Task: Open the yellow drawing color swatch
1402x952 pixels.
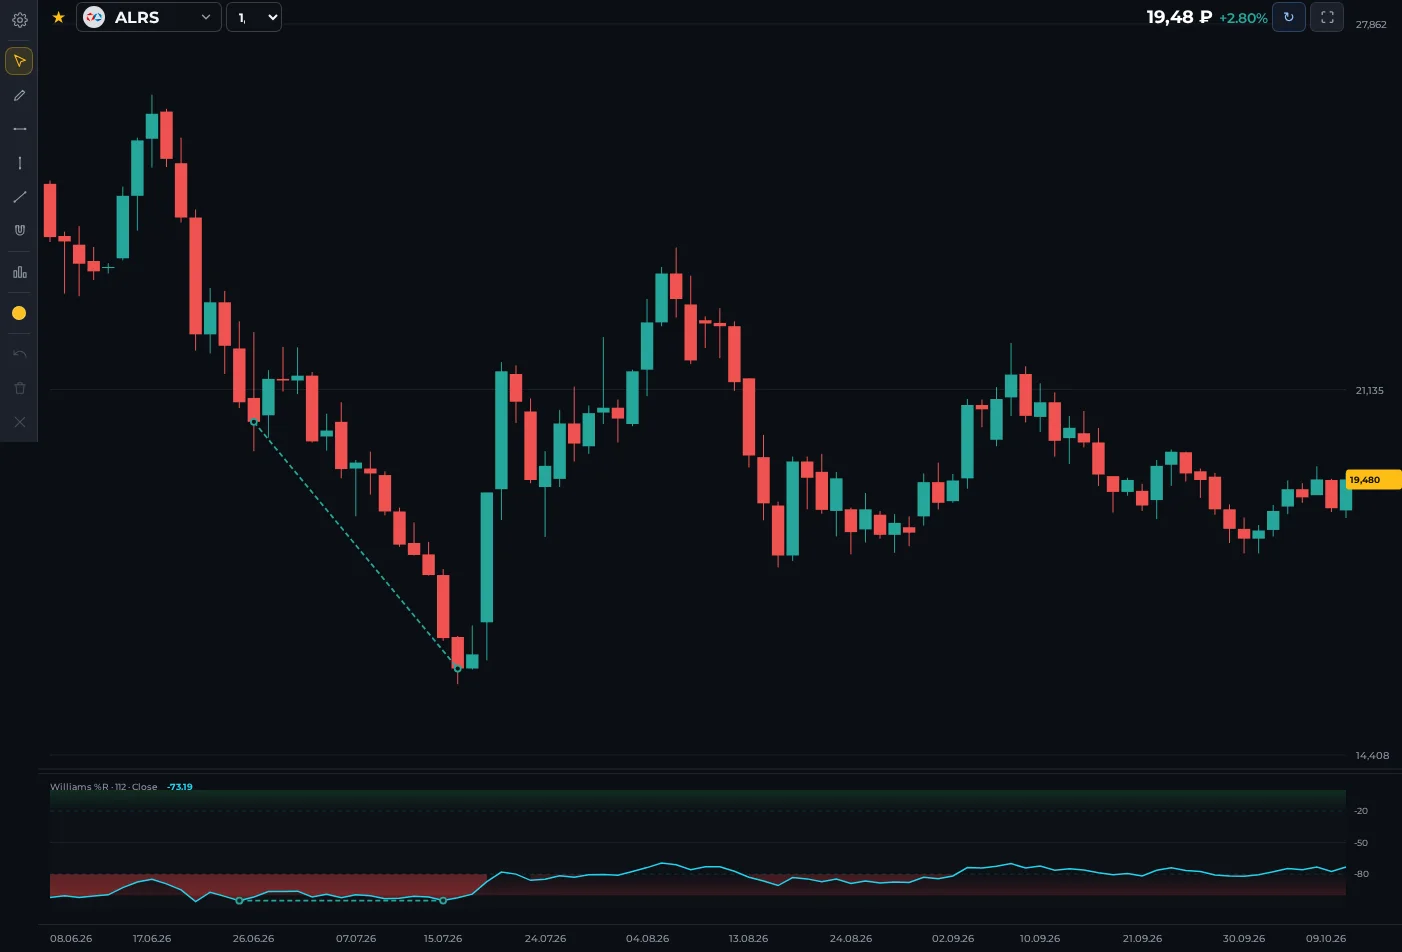Action: point(19,313)
